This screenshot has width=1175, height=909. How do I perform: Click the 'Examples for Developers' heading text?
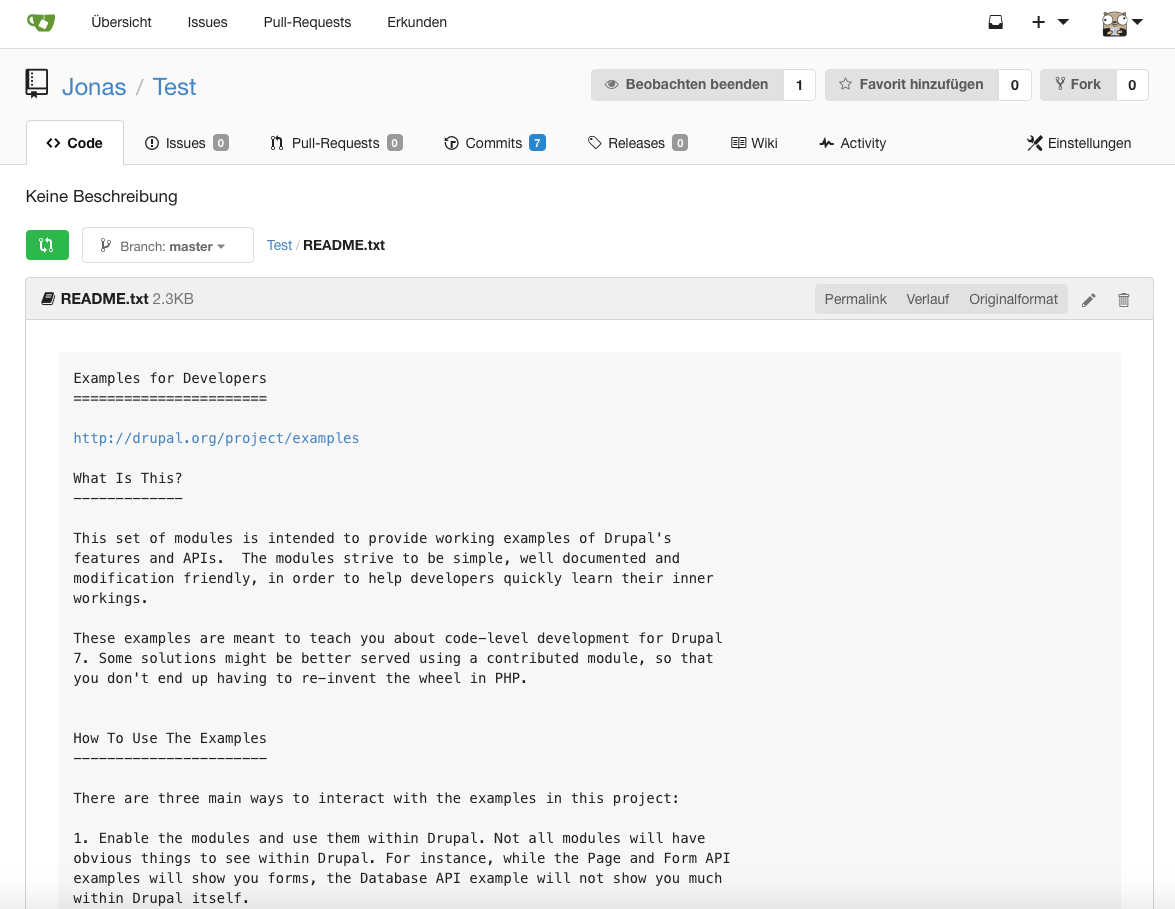pos(170,378)
